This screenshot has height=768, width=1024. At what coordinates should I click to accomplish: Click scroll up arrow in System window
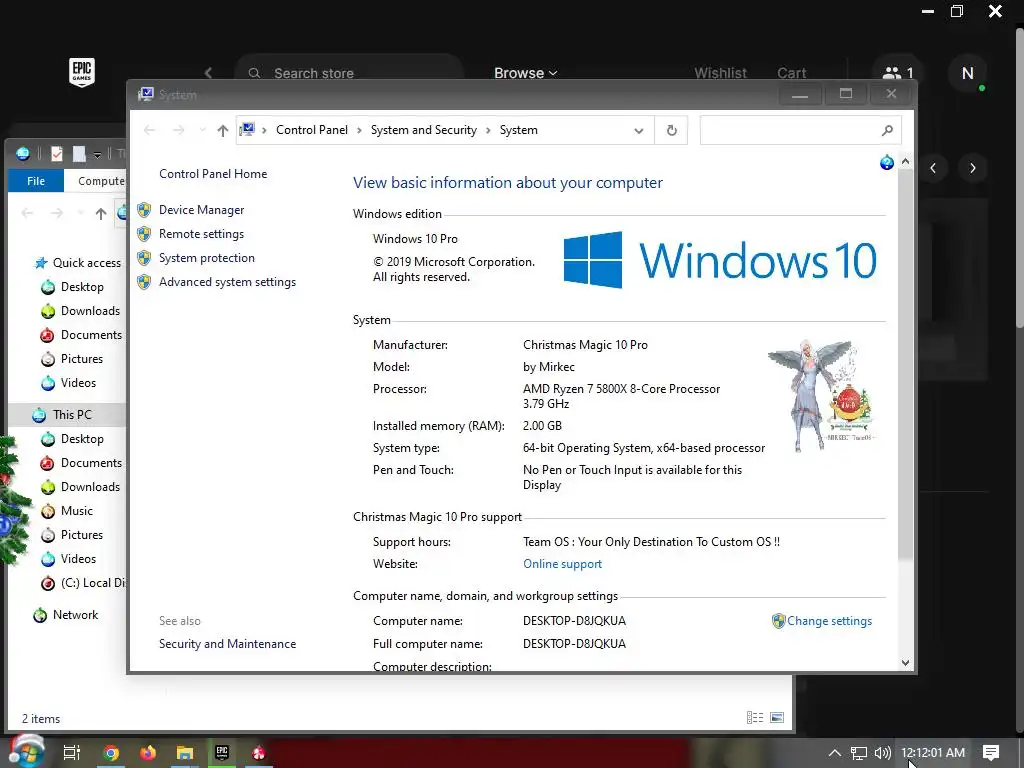pos(905,161)
